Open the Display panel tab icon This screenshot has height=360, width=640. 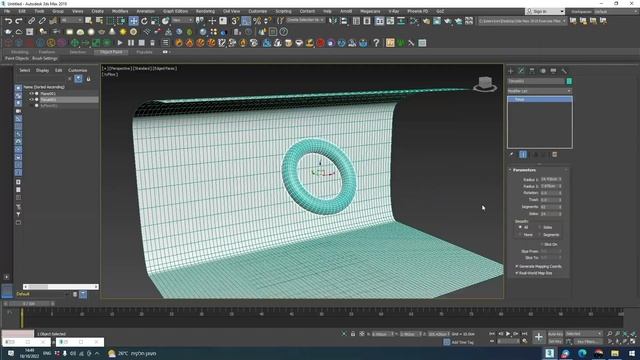[553, 71]
